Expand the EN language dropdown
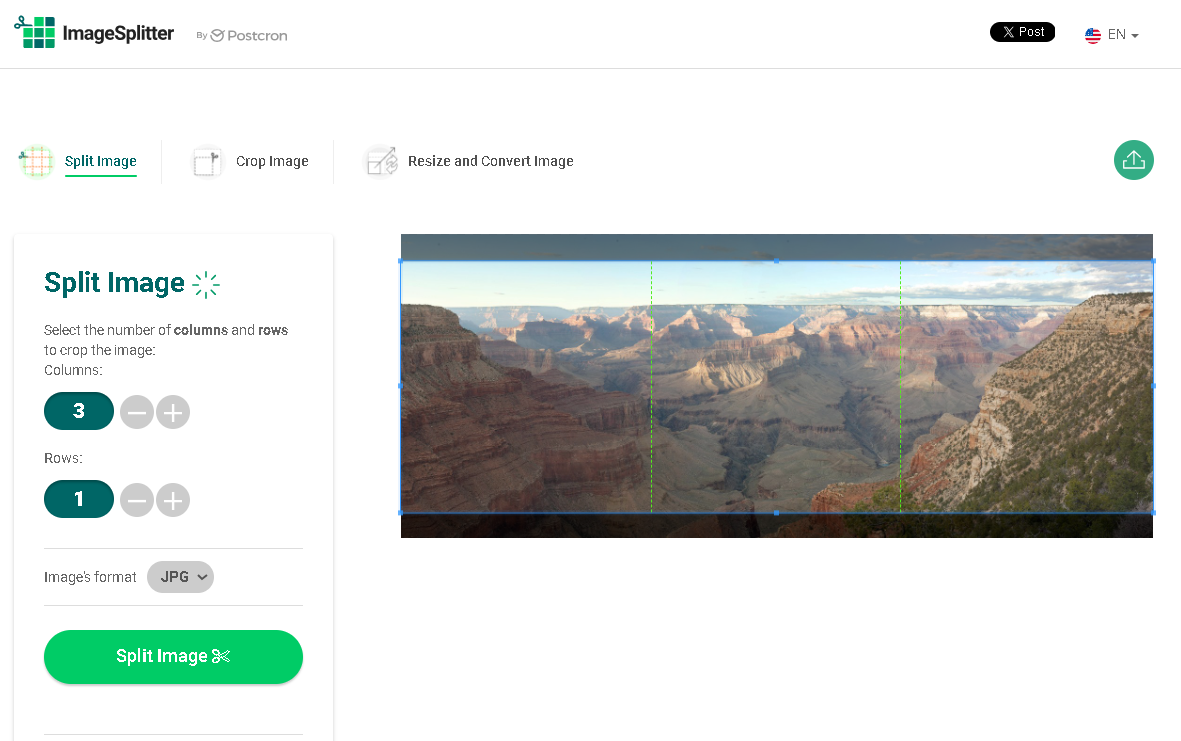The height and width of the screenshot is (741, 1181). pos(1113,34)
